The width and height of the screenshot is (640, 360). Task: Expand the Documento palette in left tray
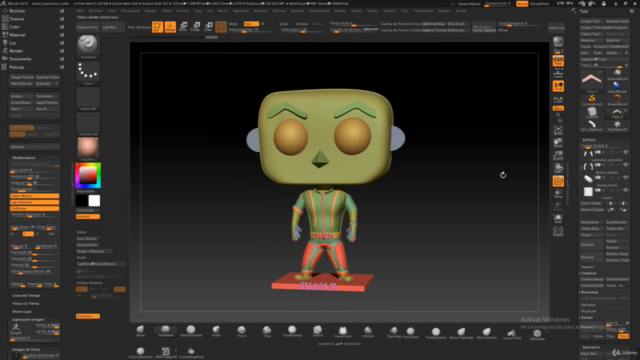pyautogui.click(x=20, y=59)
